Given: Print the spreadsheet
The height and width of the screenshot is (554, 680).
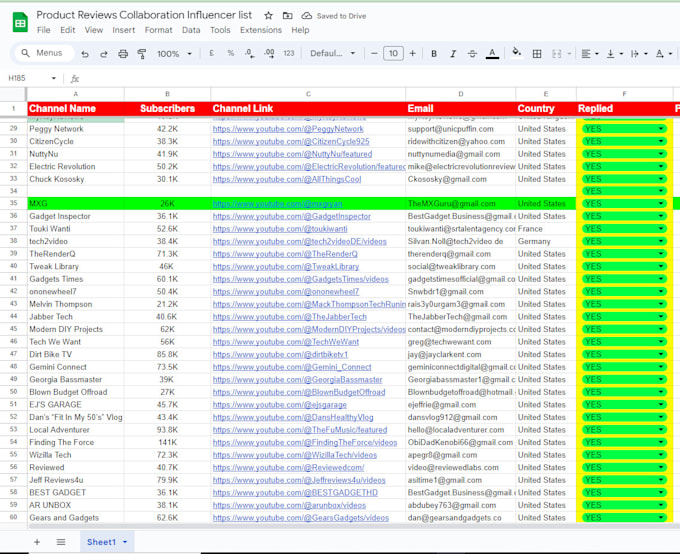Looking at the screenshot, I should [x=123, y=54].
